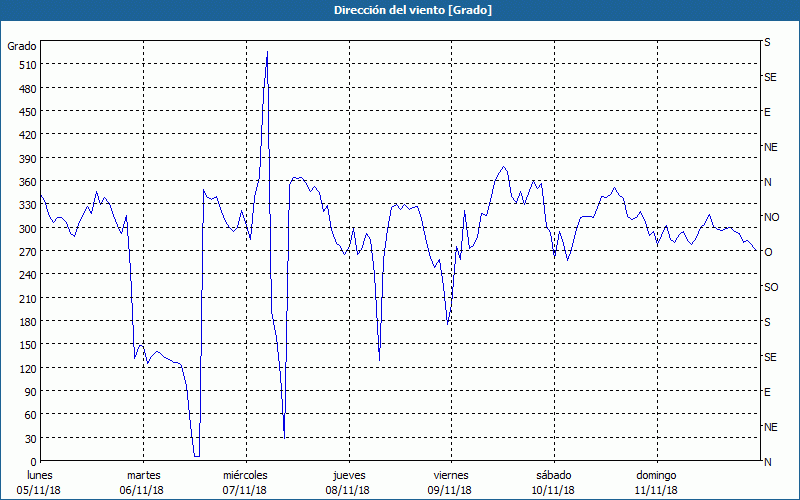800x500 pixels.
Task: Click the 'O' compass label
Action: tap(768, 252)
